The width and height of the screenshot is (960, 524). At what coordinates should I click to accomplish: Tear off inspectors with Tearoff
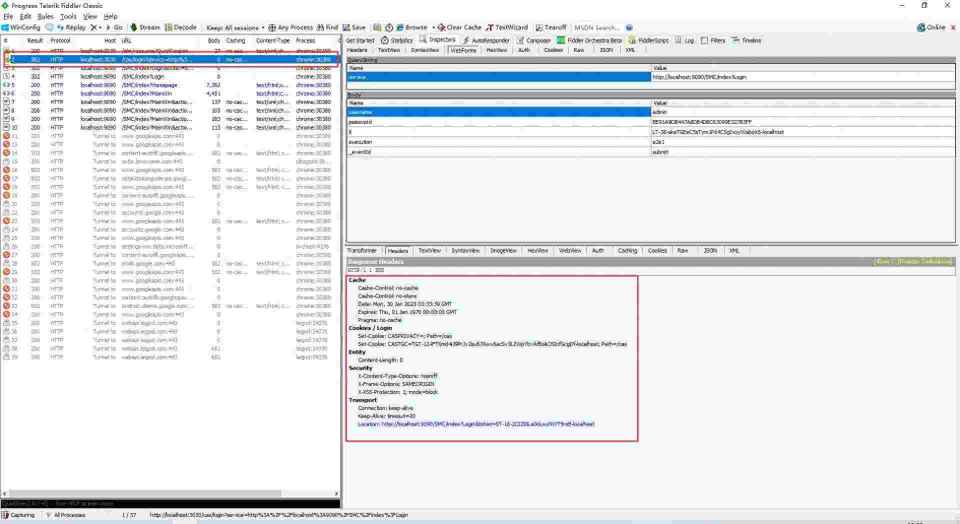551,28
